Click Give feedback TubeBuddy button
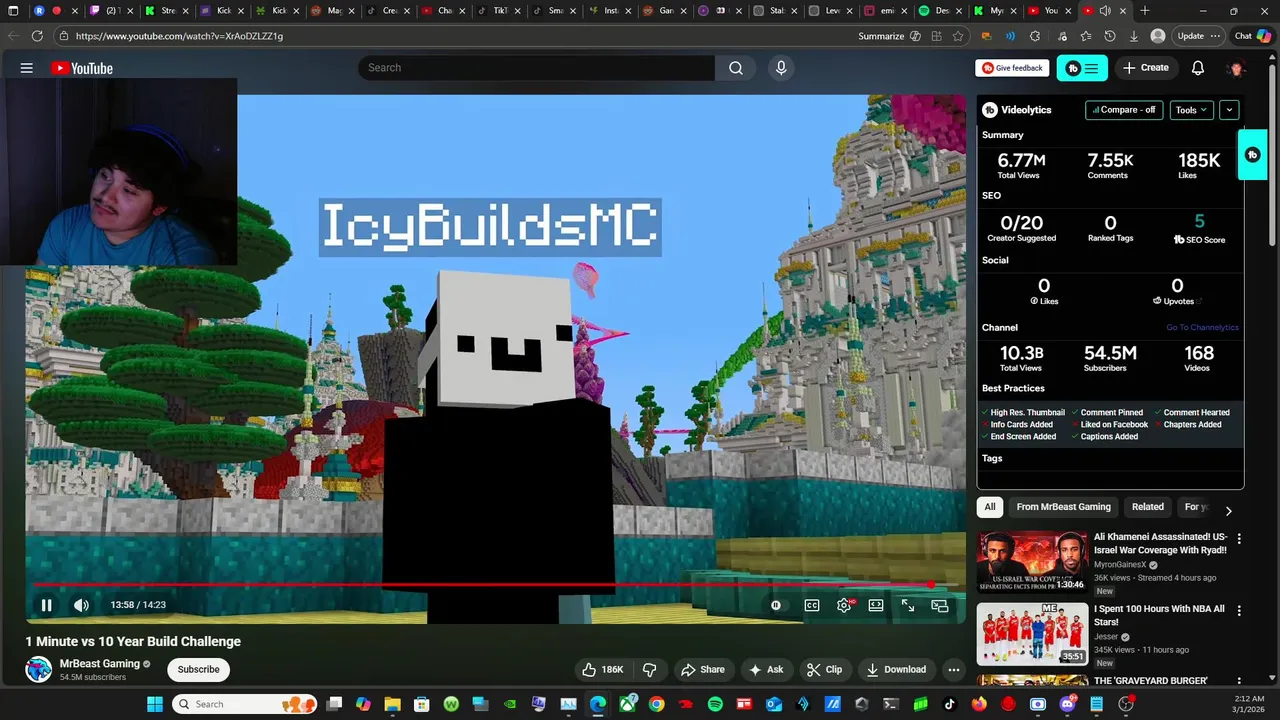Viewport: 1280px width, 720px height. coord(1012,68)
